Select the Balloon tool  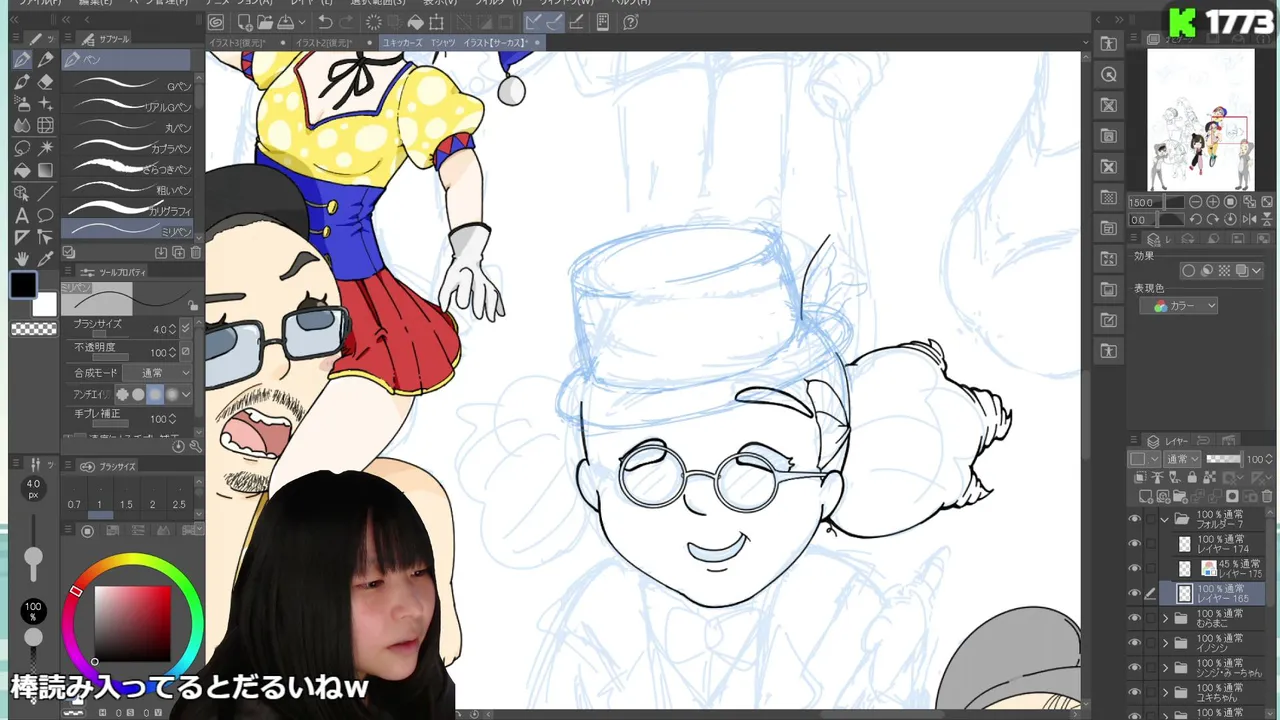pos(45,215)
